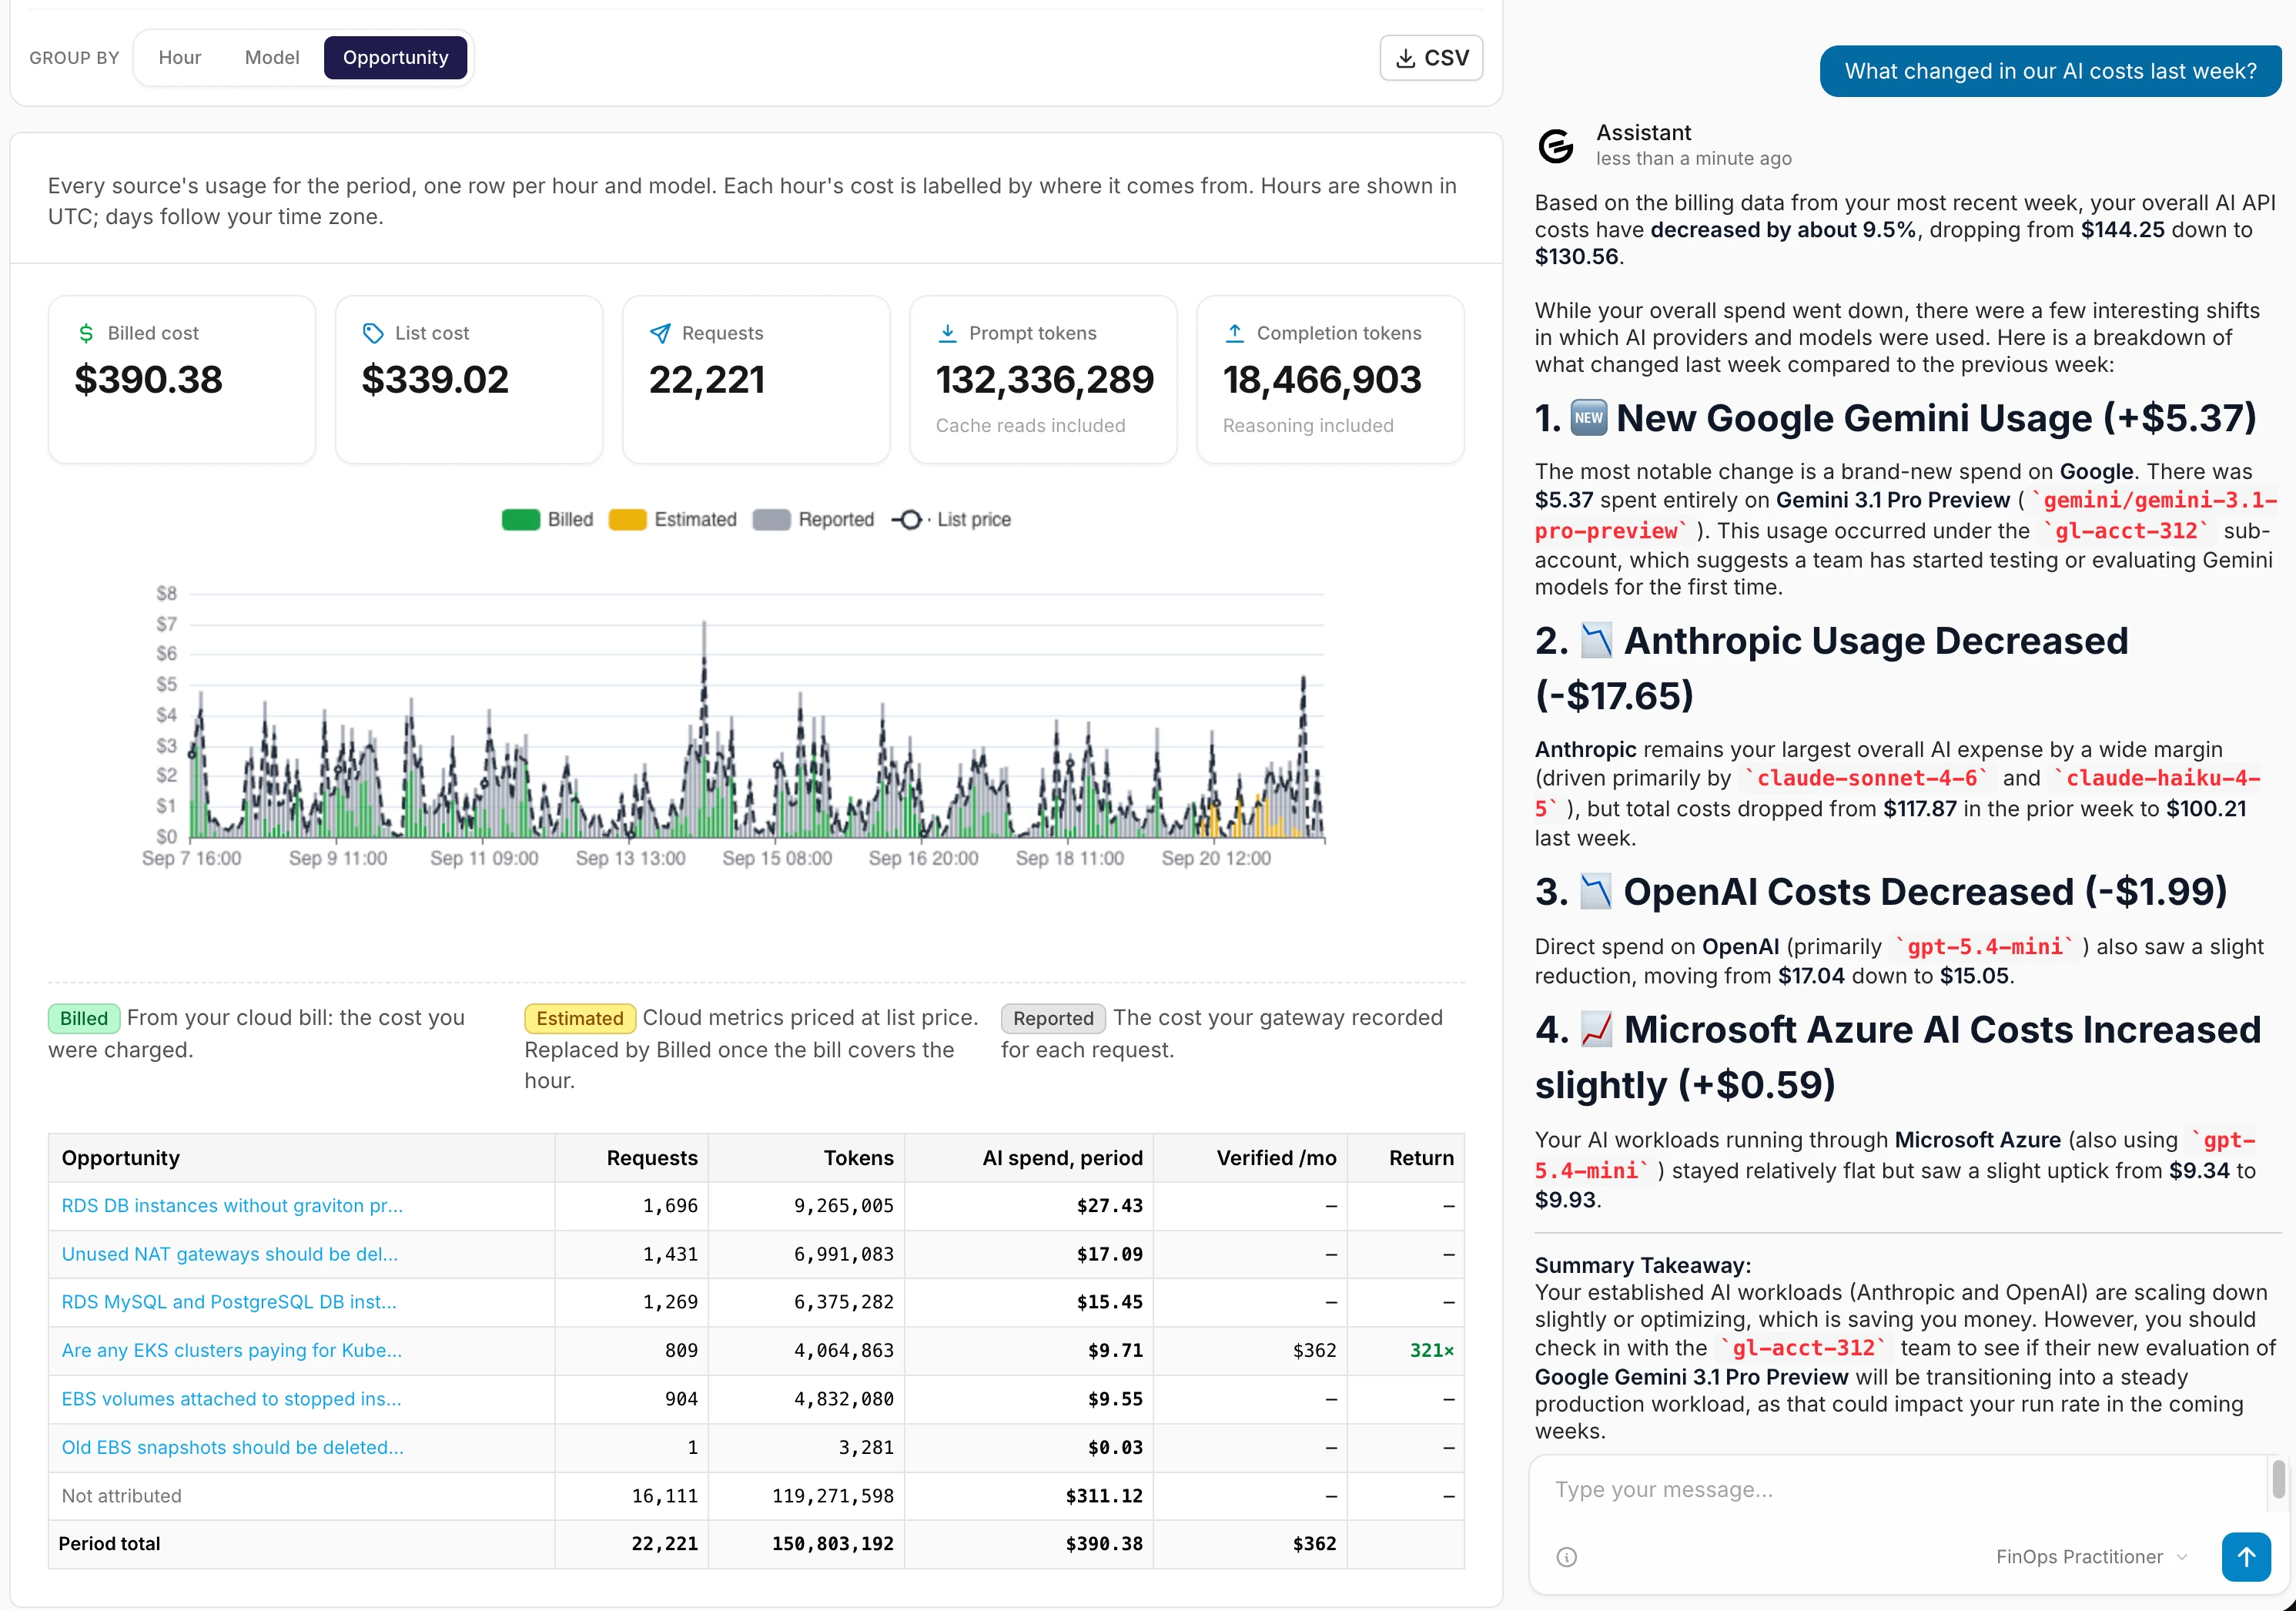The image size is (2296, 1611).
Task: Click the download arrow icon on Prompt tokens
Action: (x=947, y=333)
